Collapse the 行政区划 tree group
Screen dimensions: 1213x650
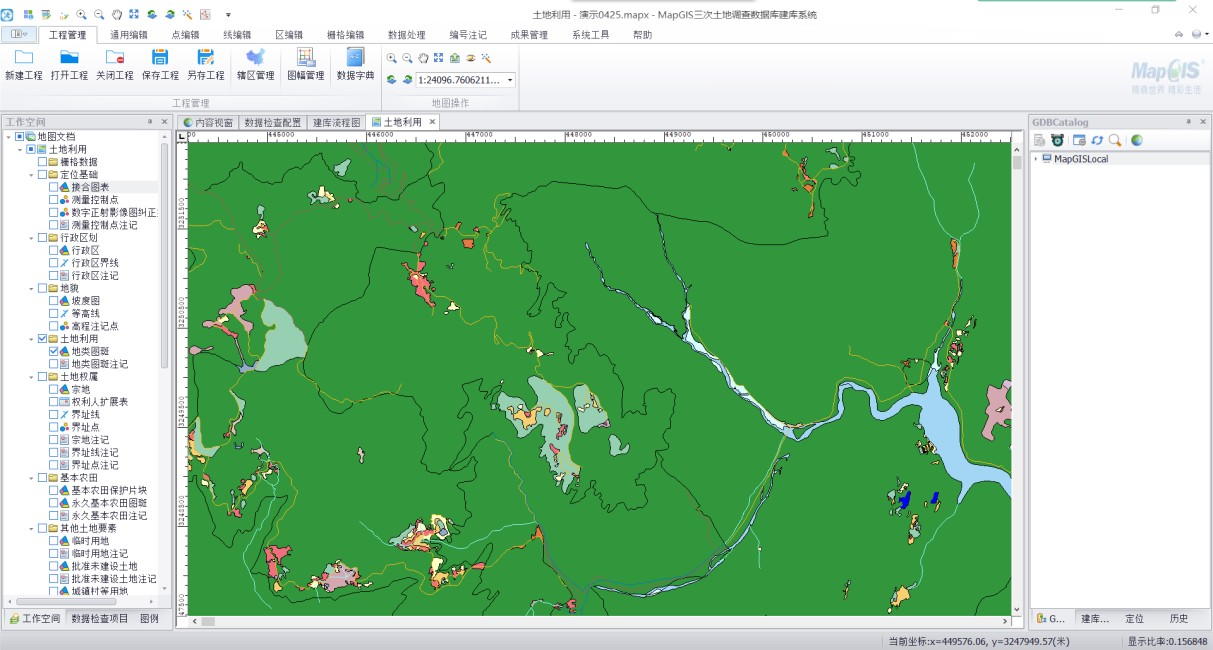(x=32, y=238)
